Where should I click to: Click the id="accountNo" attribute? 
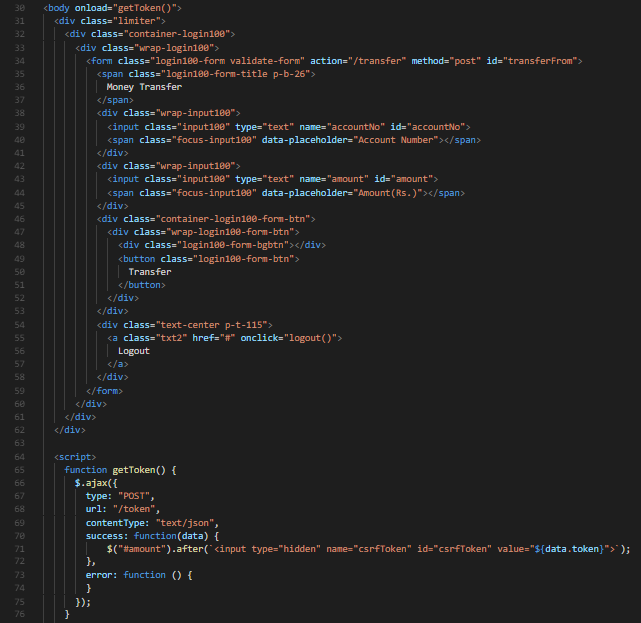click(428, 127)
